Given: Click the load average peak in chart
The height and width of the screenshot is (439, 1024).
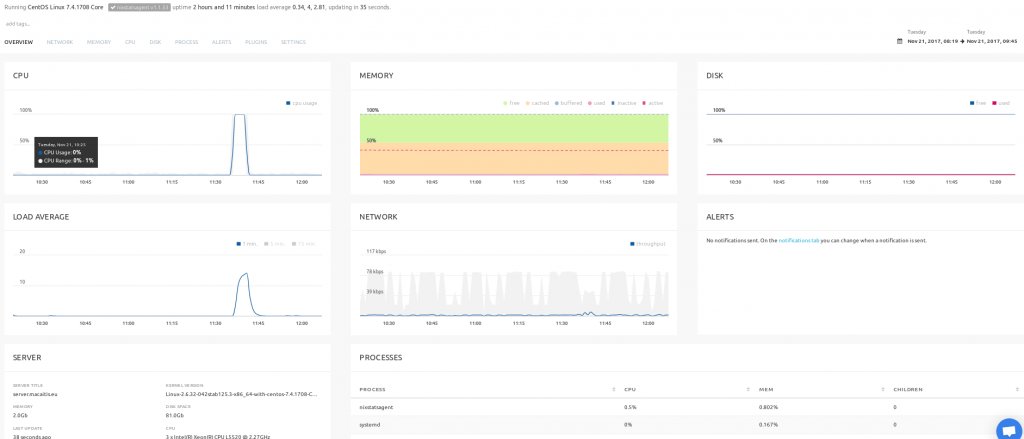Looking at the screenshot, I should pos(245,274).
